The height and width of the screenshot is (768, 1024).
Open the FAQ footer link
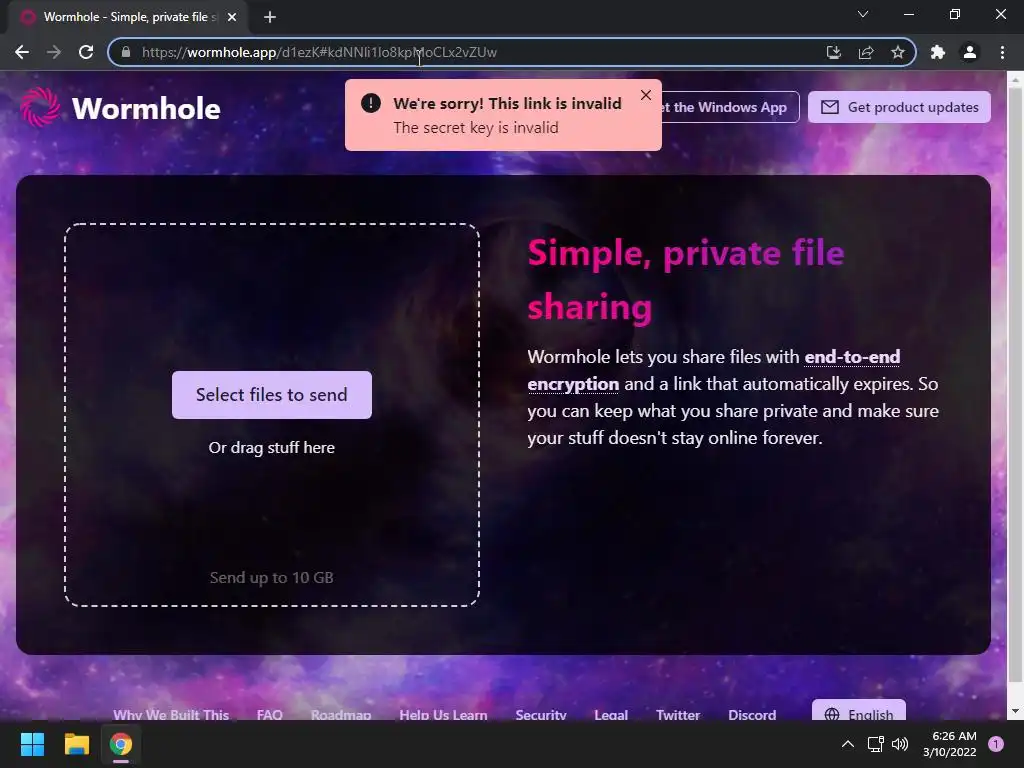[x=270, y=714]
